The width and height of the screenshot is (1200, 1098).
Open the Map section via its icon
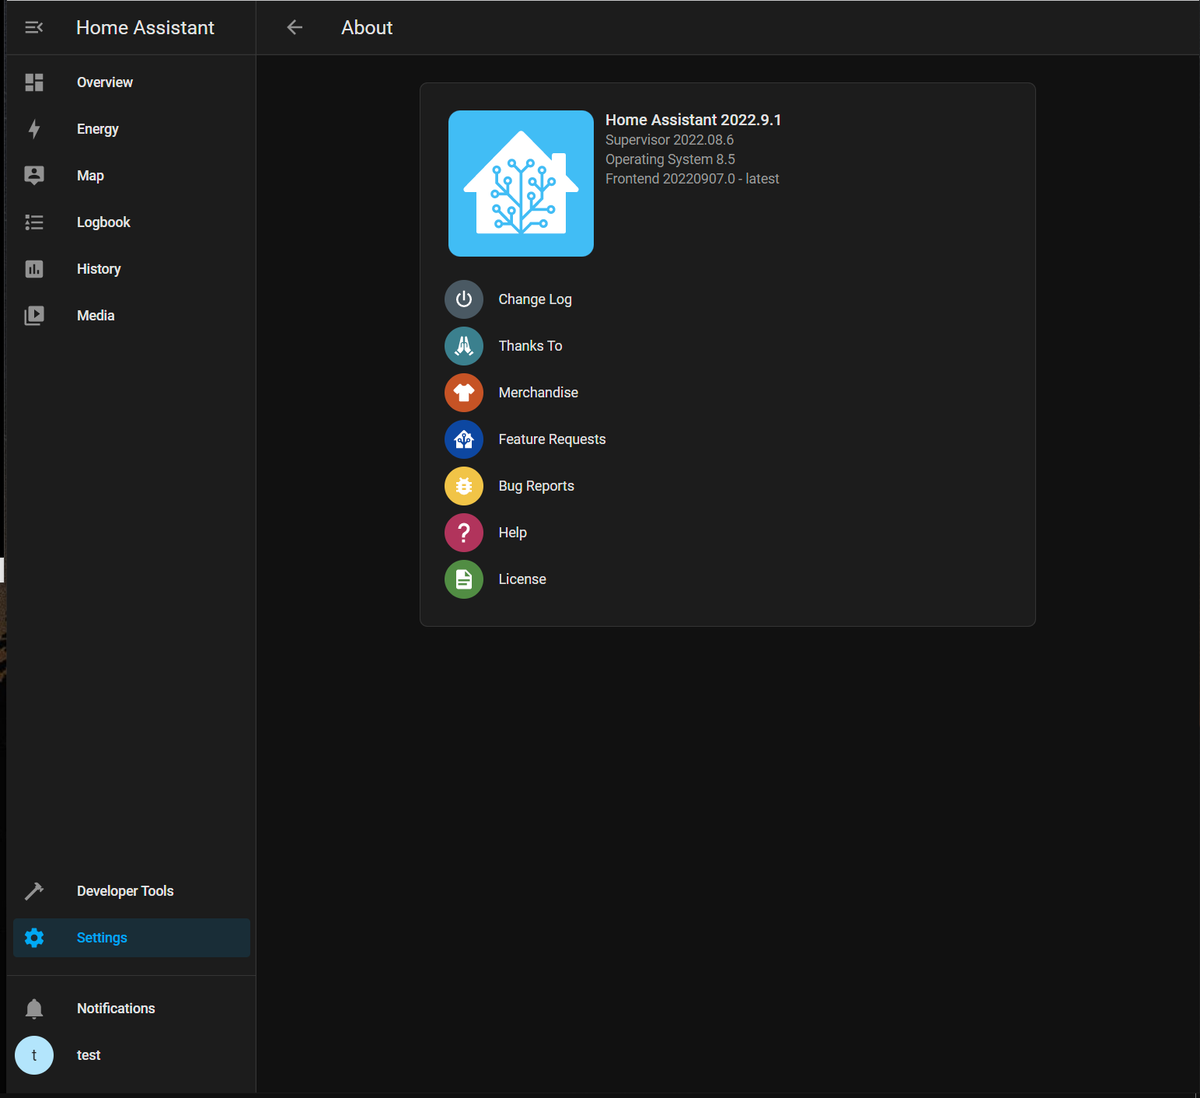point(34,175)
